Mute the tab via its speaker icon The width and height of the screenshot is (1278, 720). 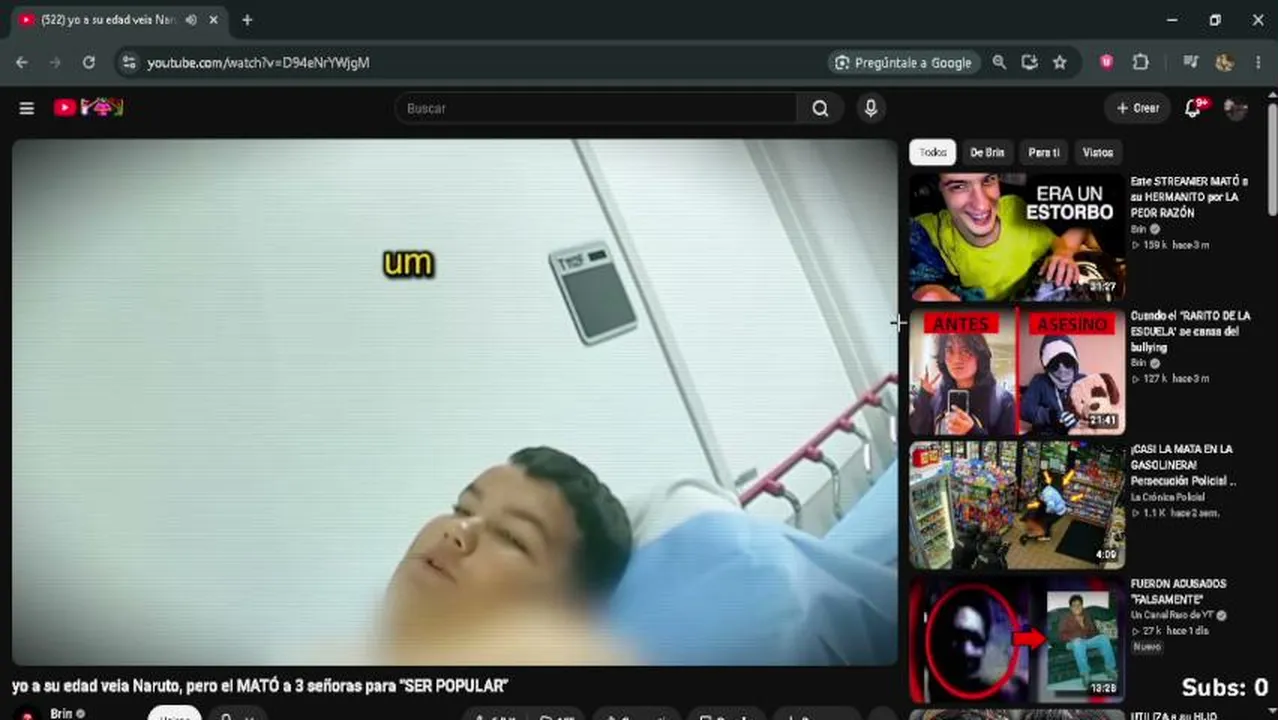pos(190,20)
